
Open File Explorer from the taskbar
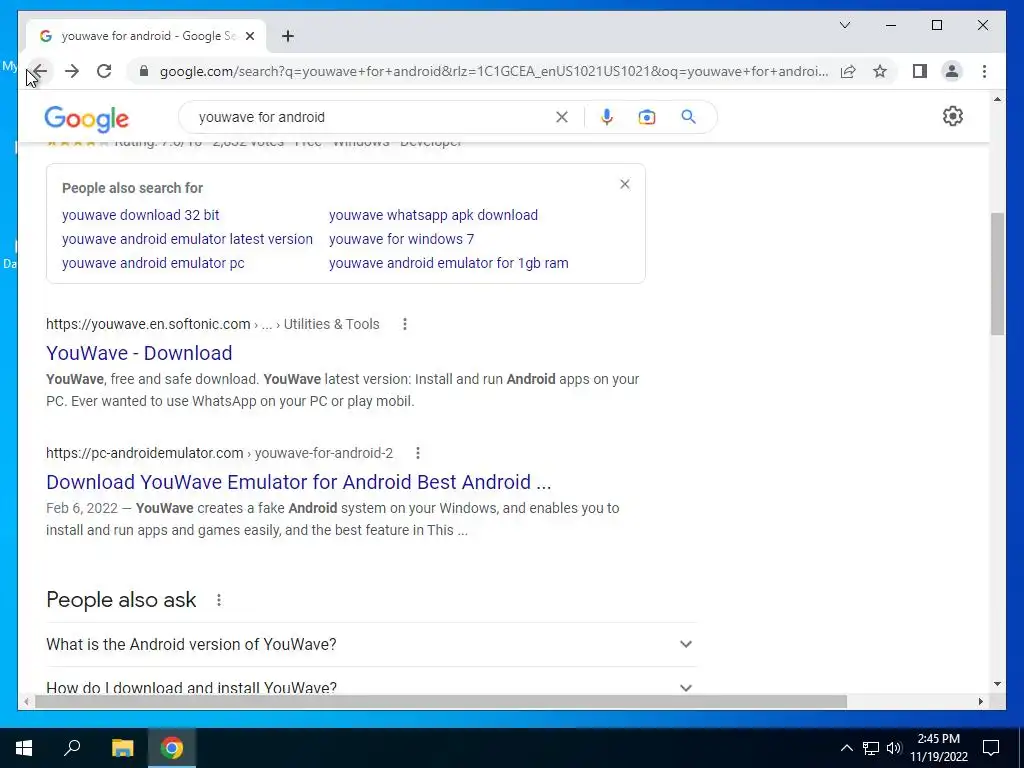(122, 748)
